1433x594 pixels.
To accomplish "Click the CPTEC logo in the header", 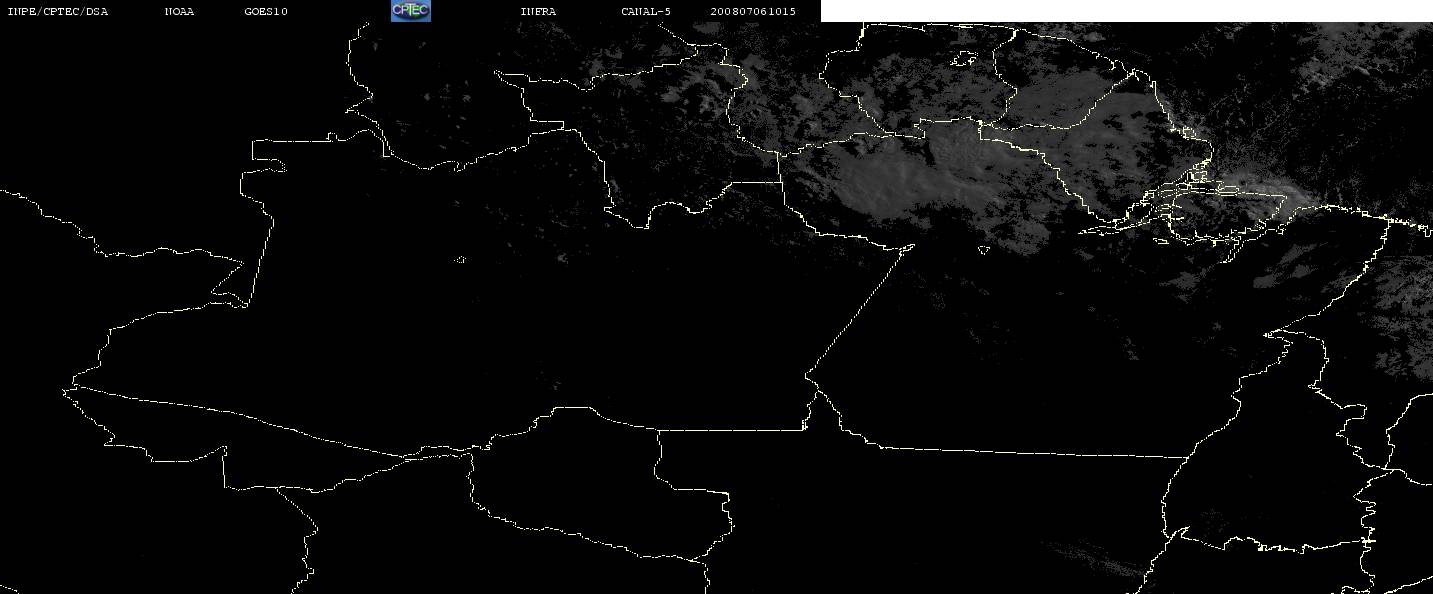I will coord(410,11).
